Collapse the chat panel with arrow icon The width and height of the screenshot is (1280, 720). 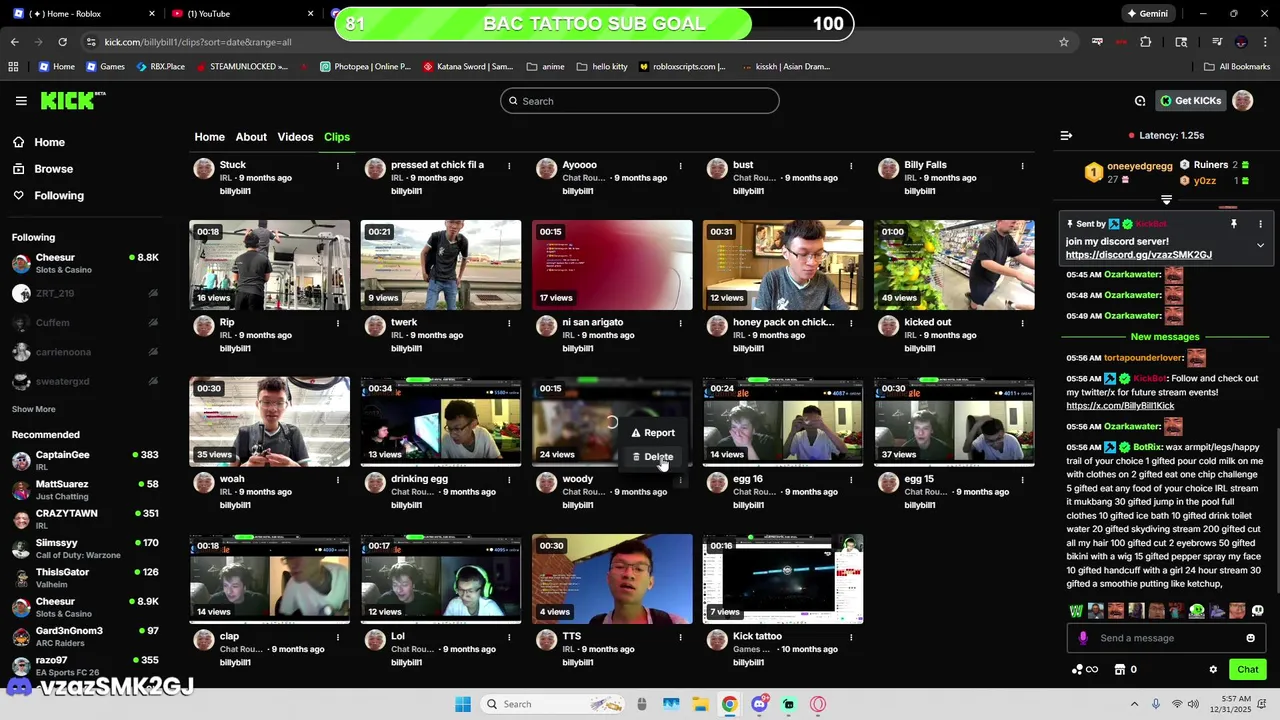coord(1066,135)
